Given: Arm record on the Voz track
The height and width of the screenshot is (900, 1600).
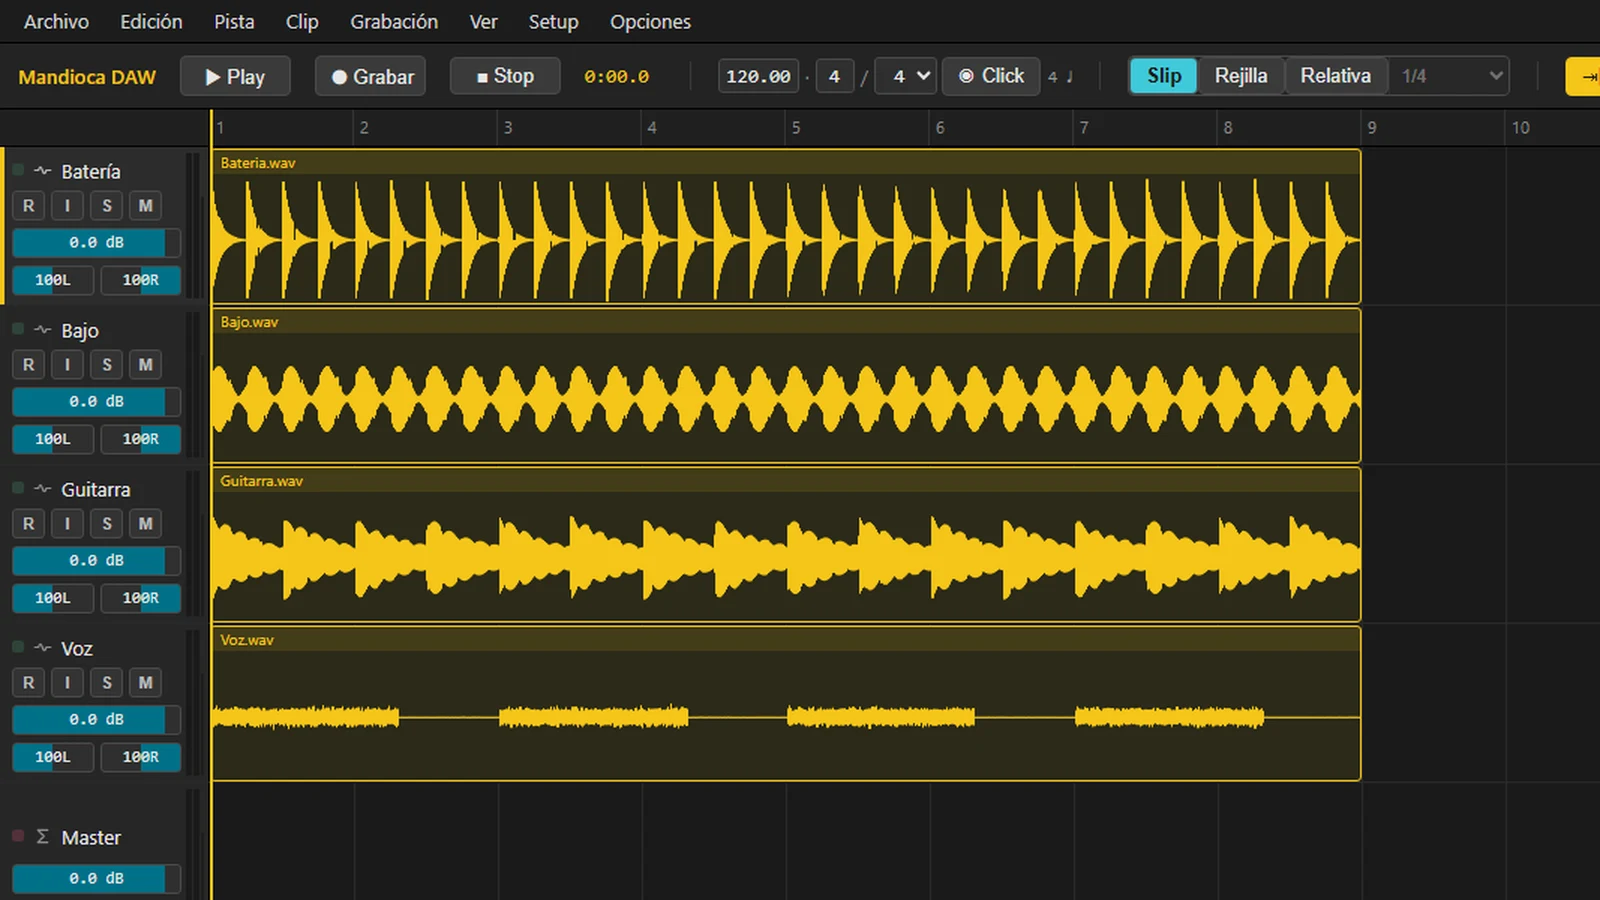Looking at the screenshot, I should coord(28,683).
